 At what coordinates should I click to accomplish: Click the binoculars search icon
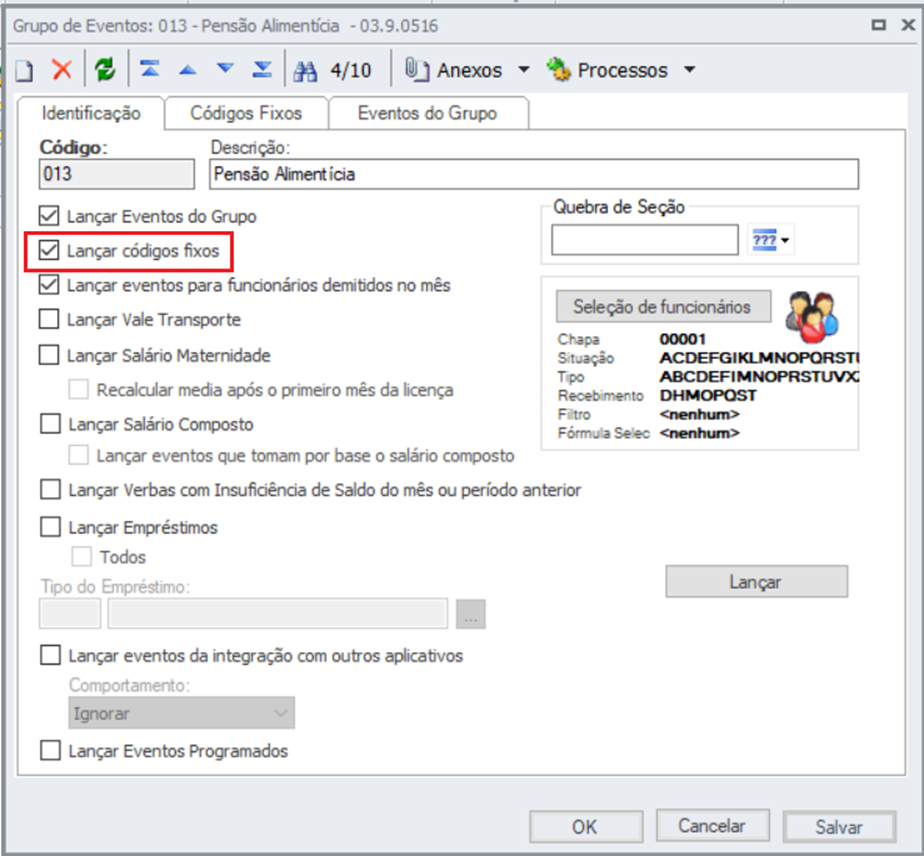coord(305,71)
